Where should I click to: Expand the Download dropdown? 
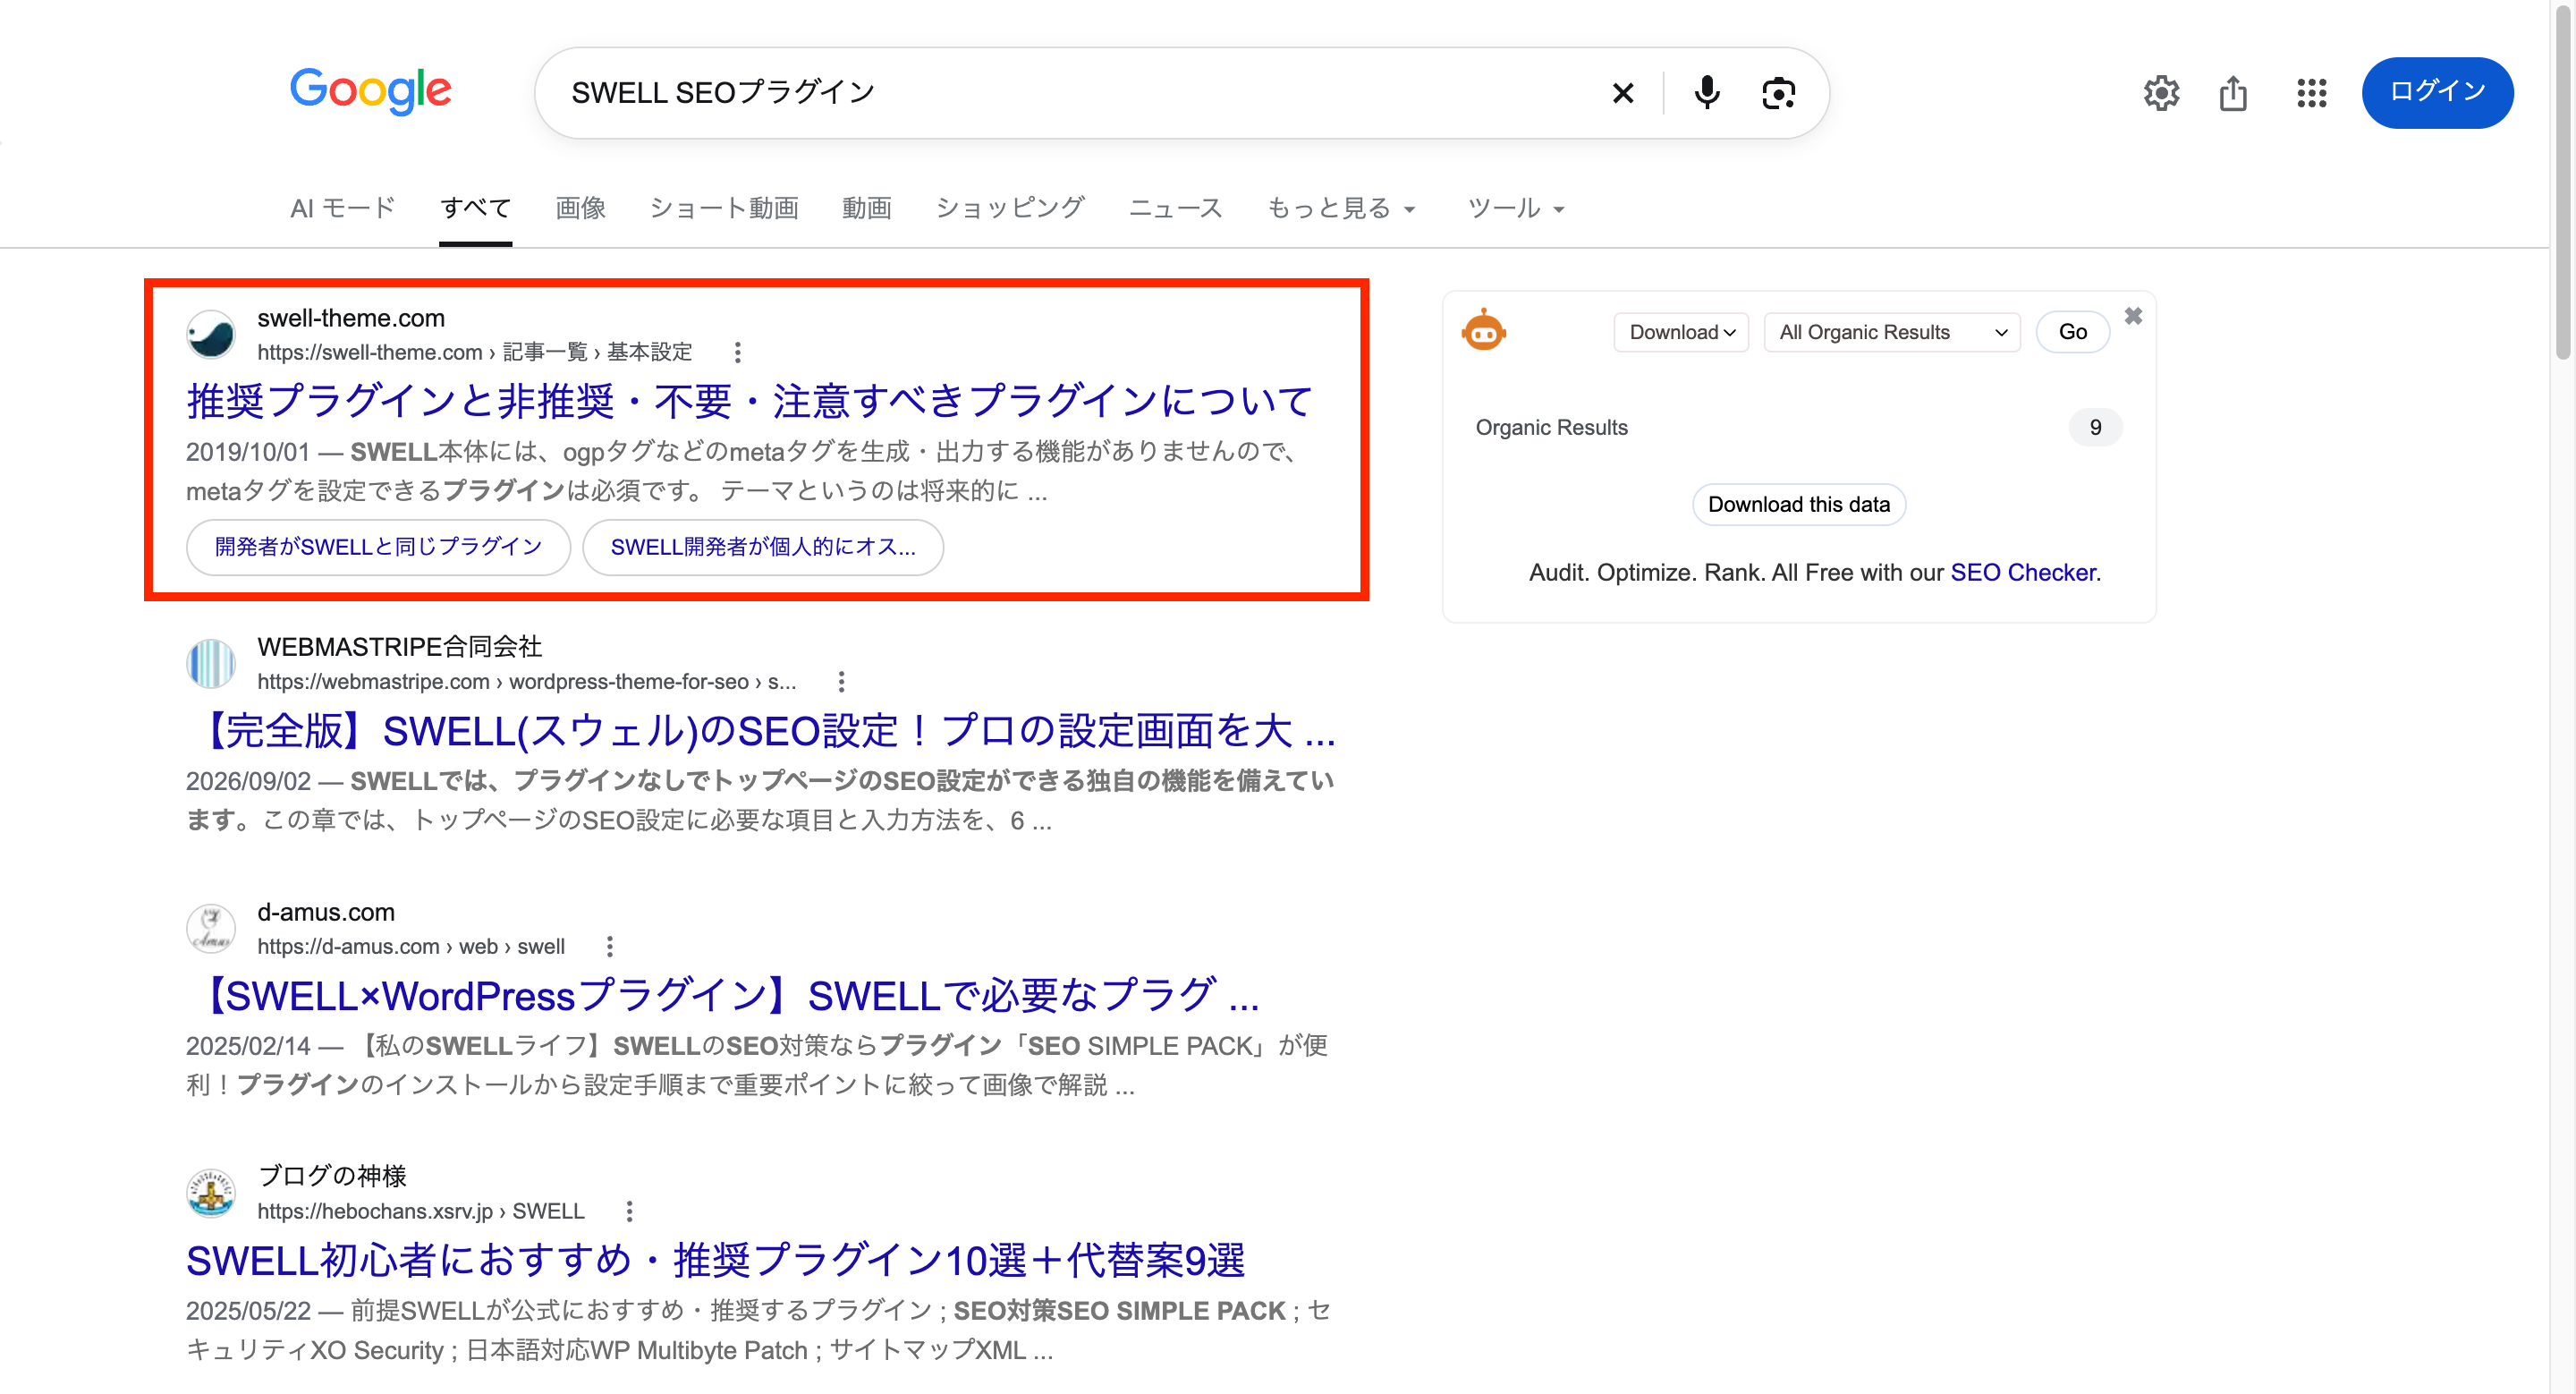tap(1681, 332)
